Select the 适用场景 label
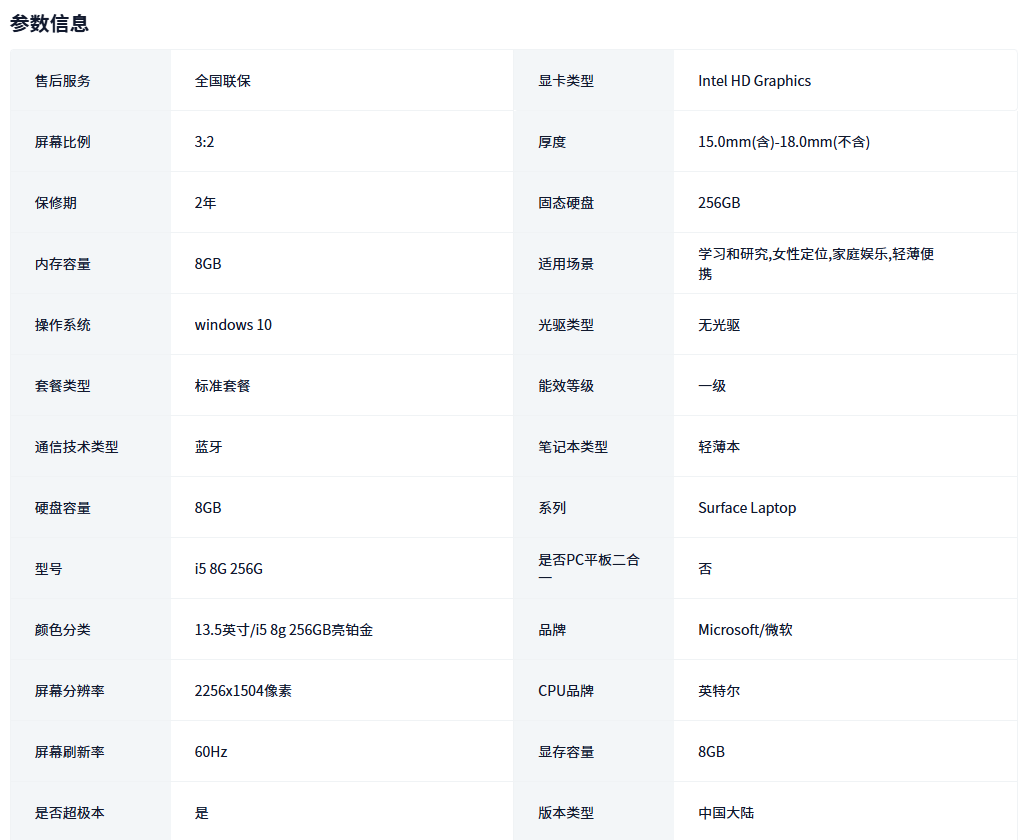 pyautogui.click(x=566, y=264)
